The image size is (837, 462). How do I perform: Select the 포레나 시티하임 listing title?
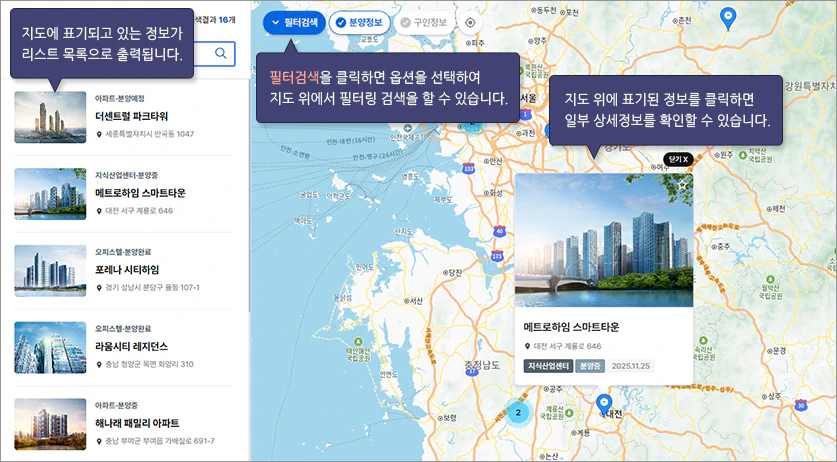[127, 270]
